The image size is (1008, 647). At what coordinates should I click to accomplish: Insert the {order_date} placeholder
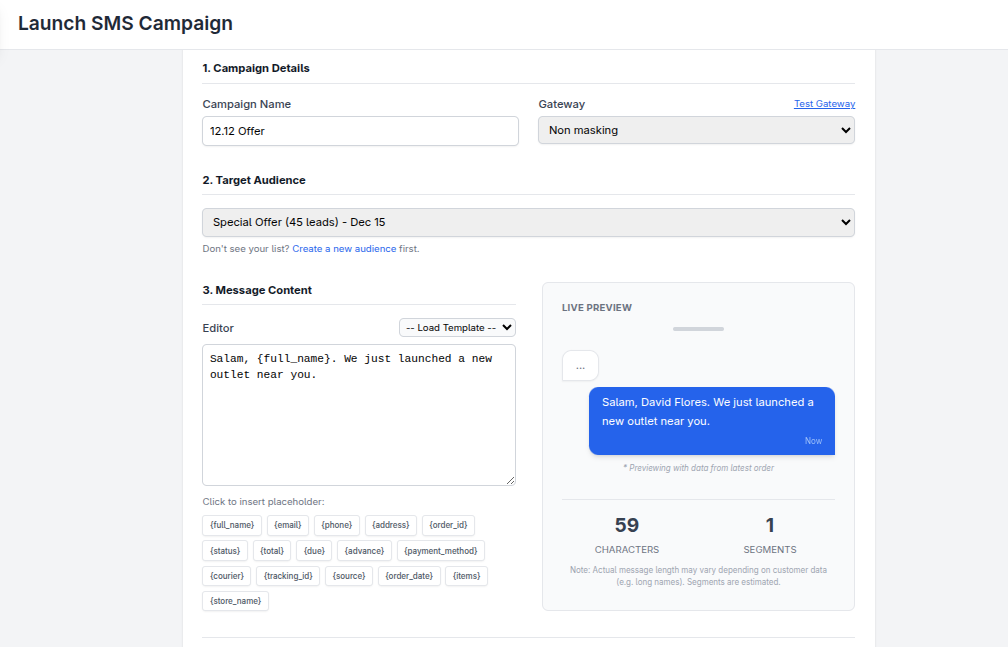point(409,576)
